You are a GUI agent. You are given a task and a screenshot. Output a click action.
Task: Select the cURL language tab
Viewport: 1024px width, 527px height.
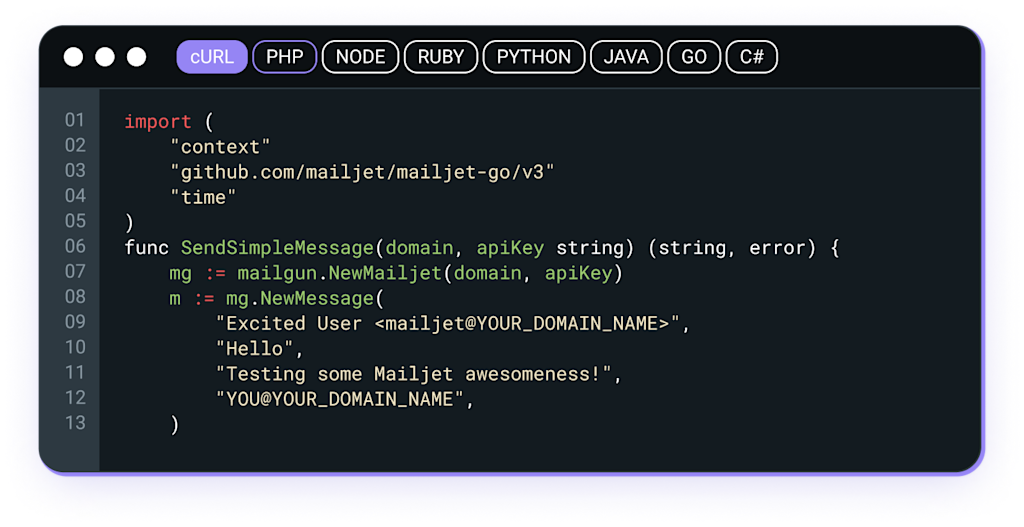[x=211, y=57]
